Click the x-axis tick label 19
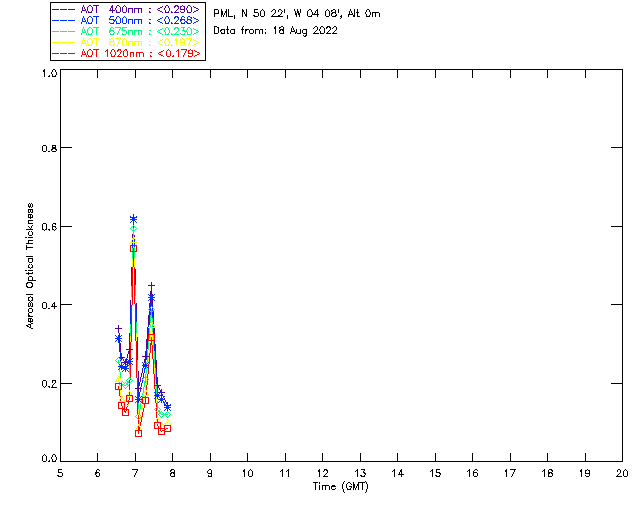Viewport: 640px width, 512px height. click(585, 473)
